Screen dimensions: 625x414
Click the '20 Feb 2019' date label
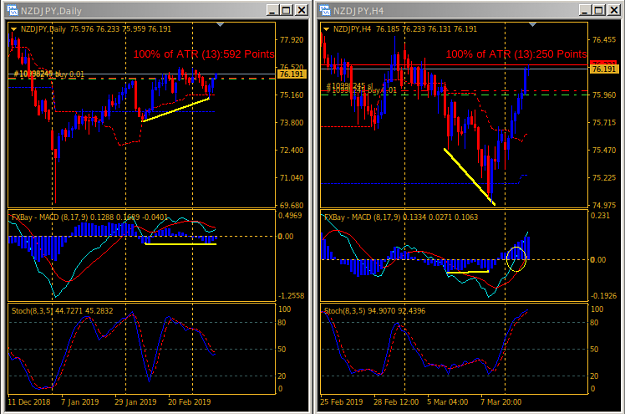189,402
